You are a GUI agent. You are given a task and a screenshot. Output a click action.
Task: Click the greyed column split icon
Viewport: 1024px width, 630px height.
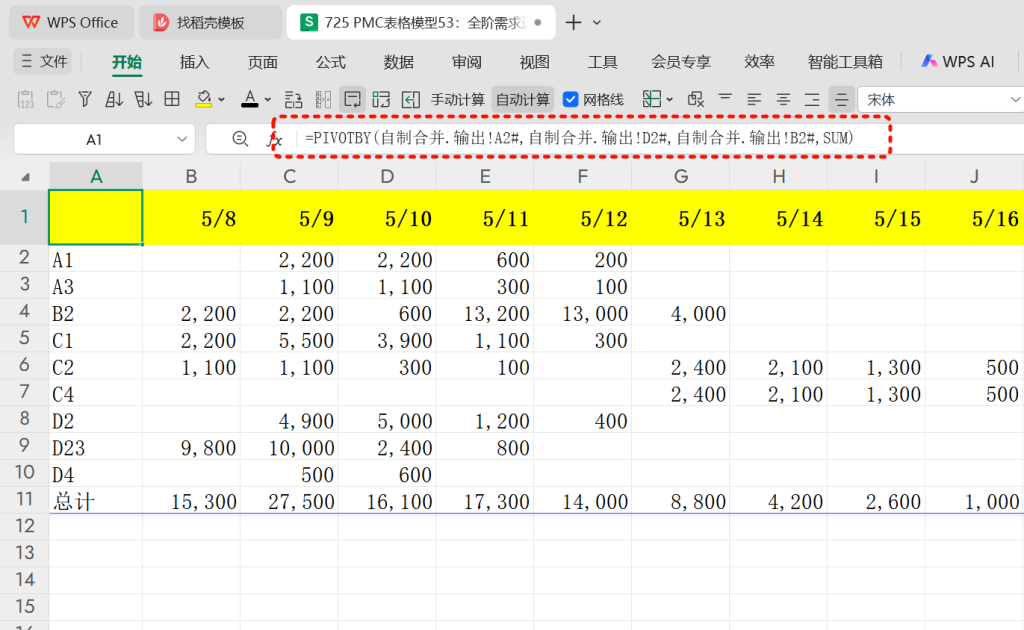click(323, 100)
